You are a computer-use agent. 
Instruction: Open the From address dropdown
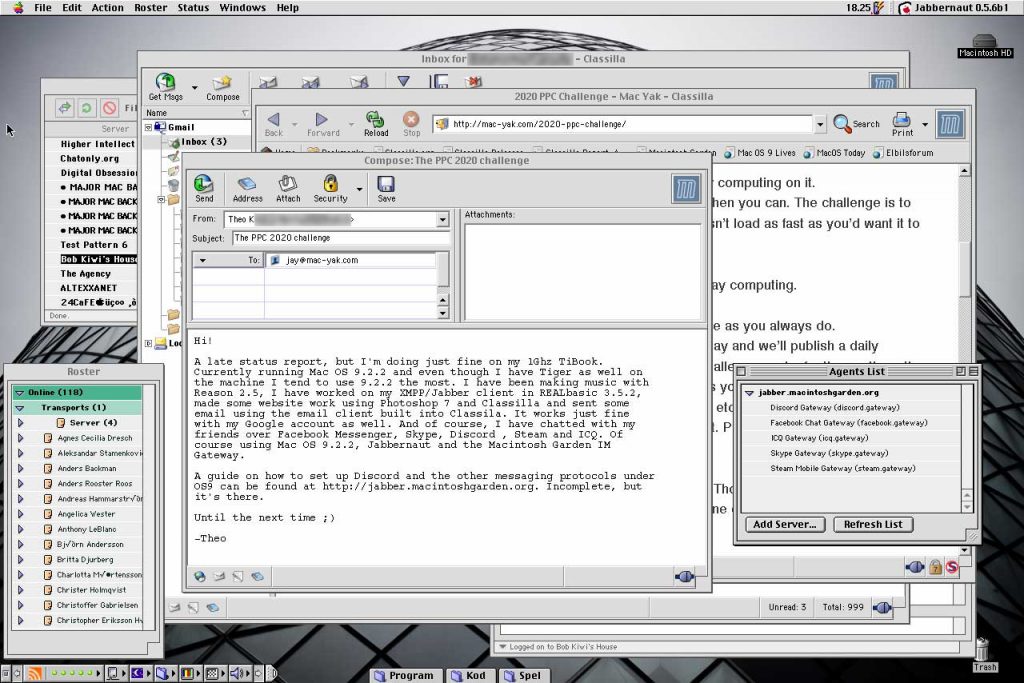[443, 219]
